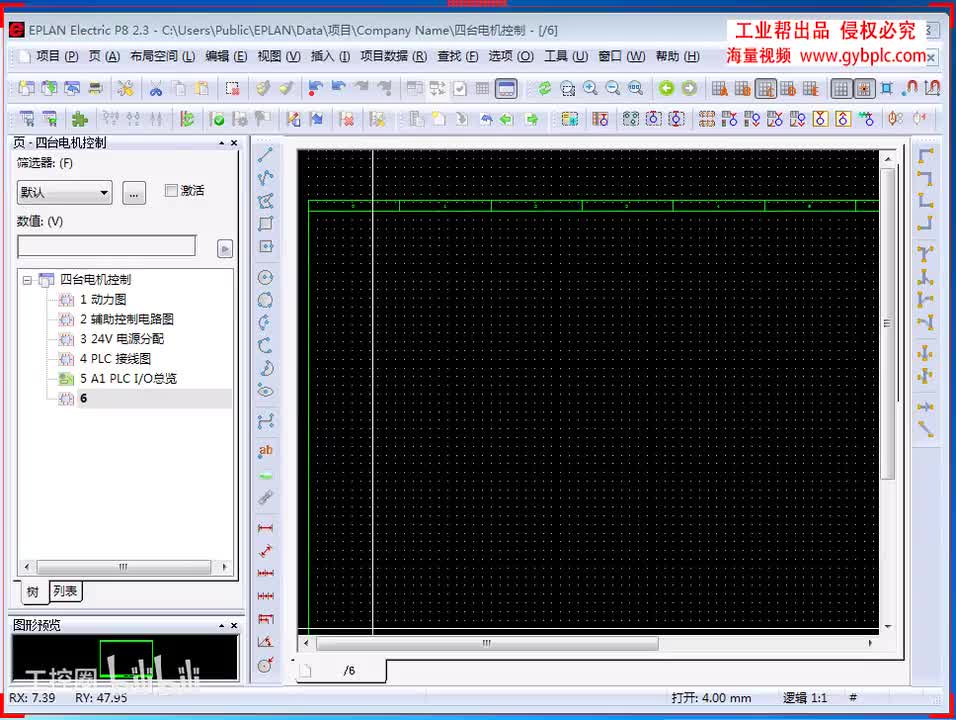
Task: Close the 页 navigator panel
Action: (x=234, y=143)
